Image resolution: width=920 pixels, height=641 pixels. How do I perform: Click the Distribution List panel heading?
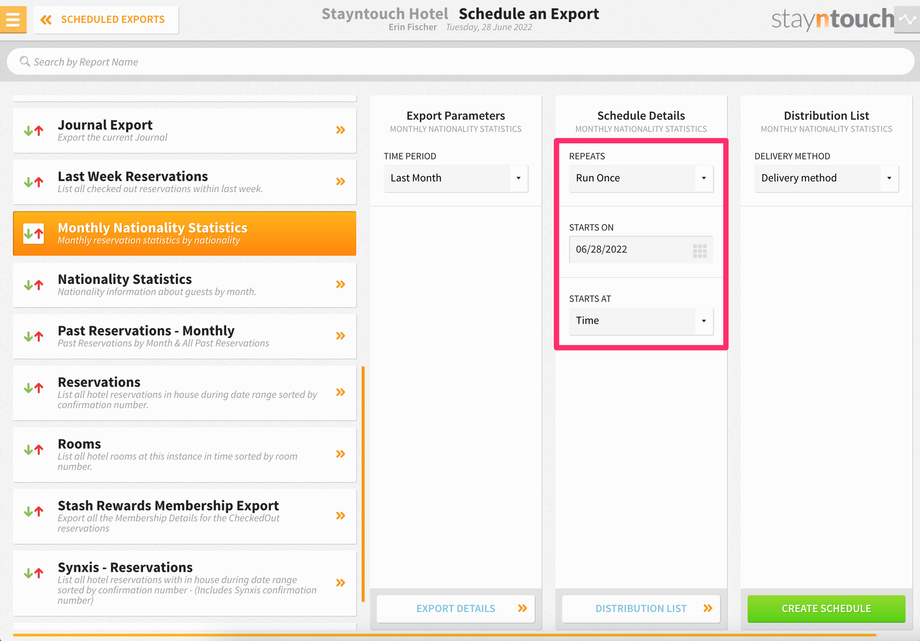tap(827, 116)
